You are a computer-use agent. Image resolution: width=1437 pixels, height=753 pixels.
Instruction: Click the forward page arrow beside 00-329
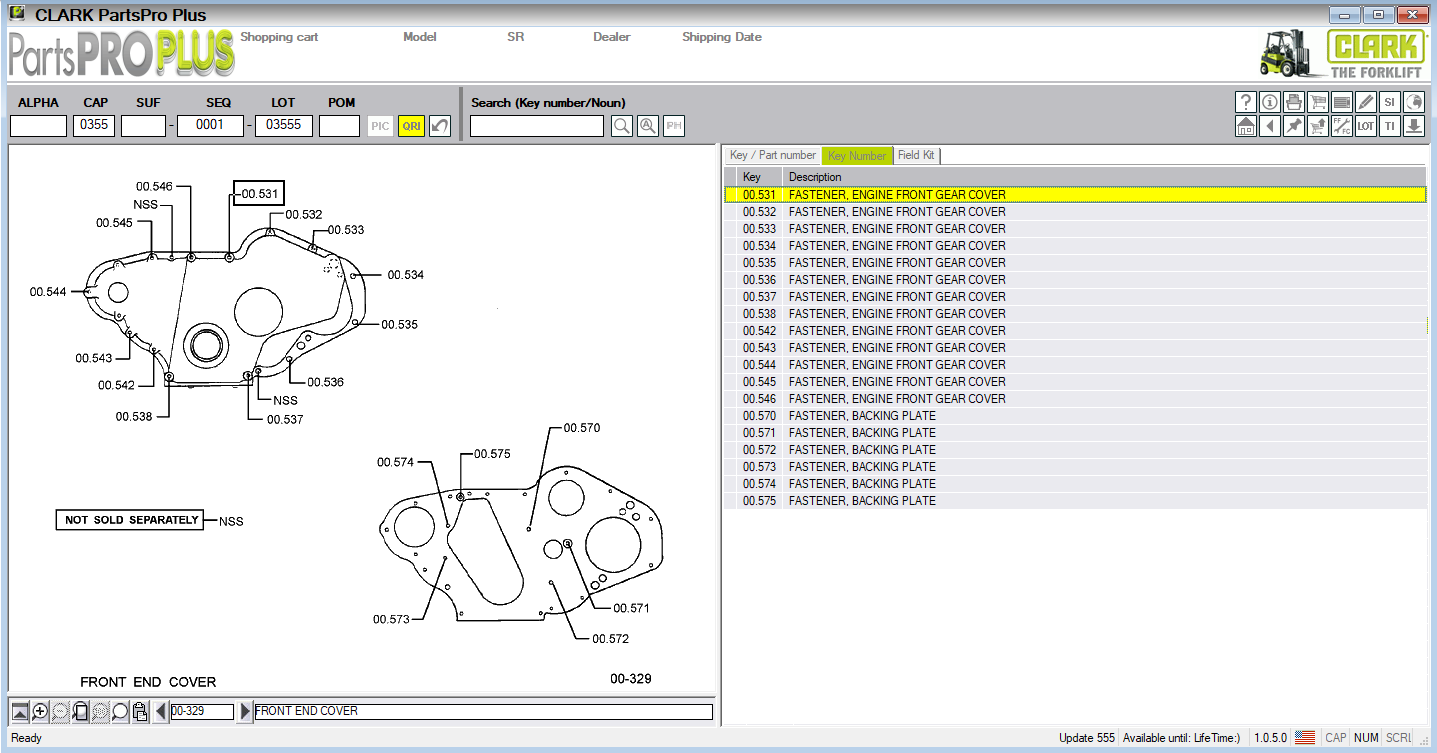[x=245, y=711]
